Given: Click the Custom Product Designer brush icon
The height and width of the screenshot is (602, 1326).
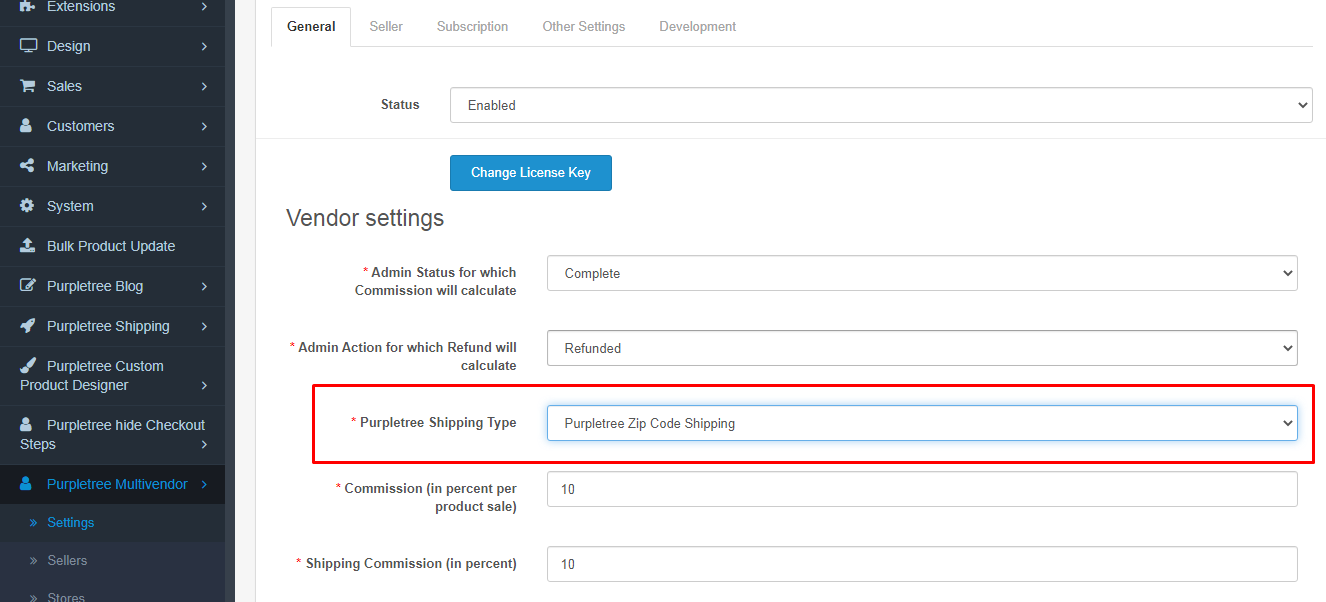Looking at the screenshot, I should 28,366.
